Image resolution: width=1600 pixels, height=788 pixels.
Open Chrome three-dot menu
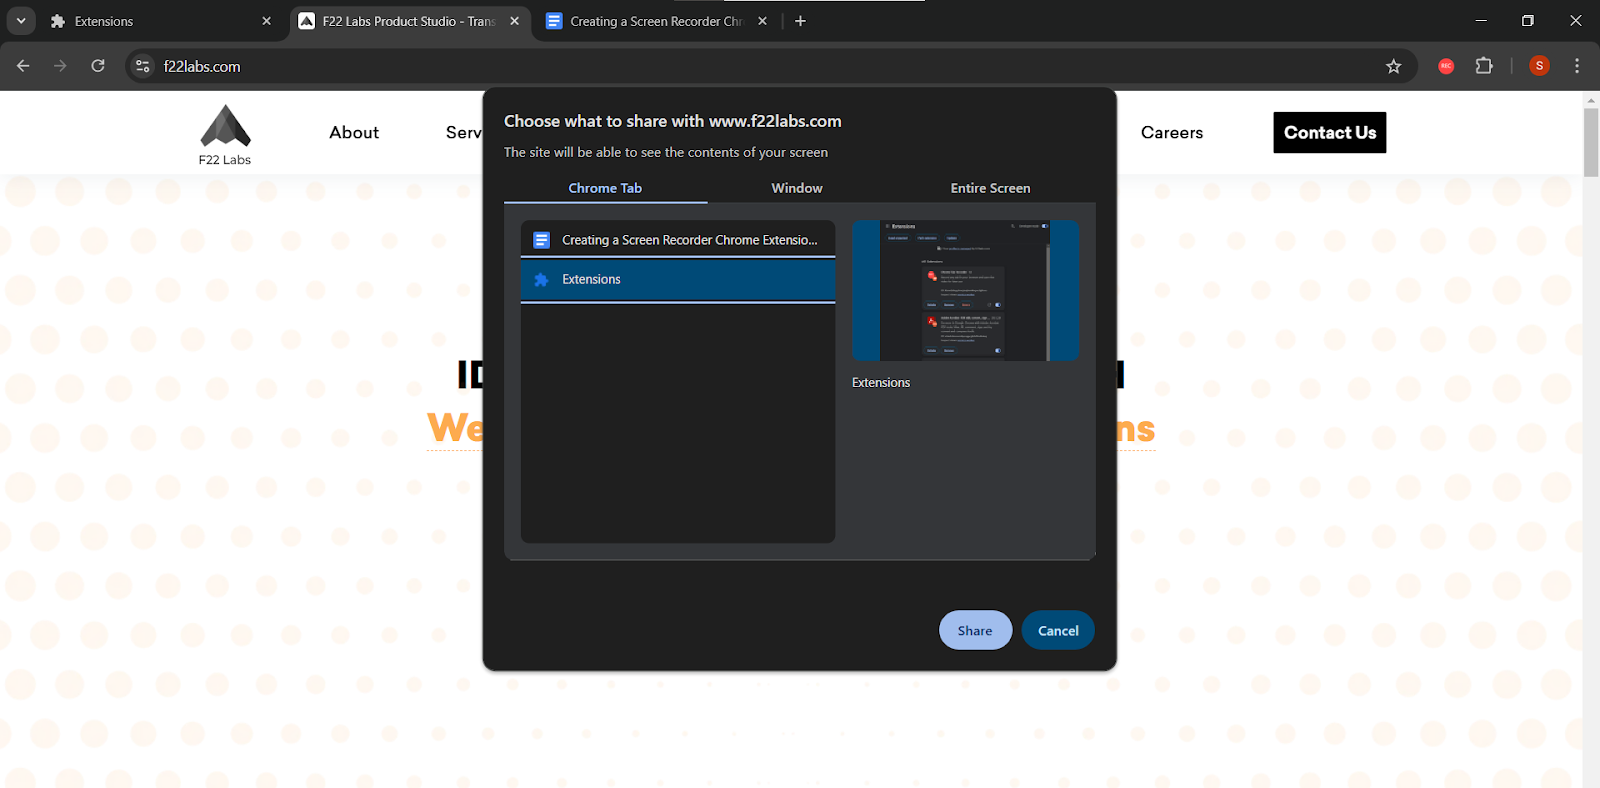(1577, 66)
